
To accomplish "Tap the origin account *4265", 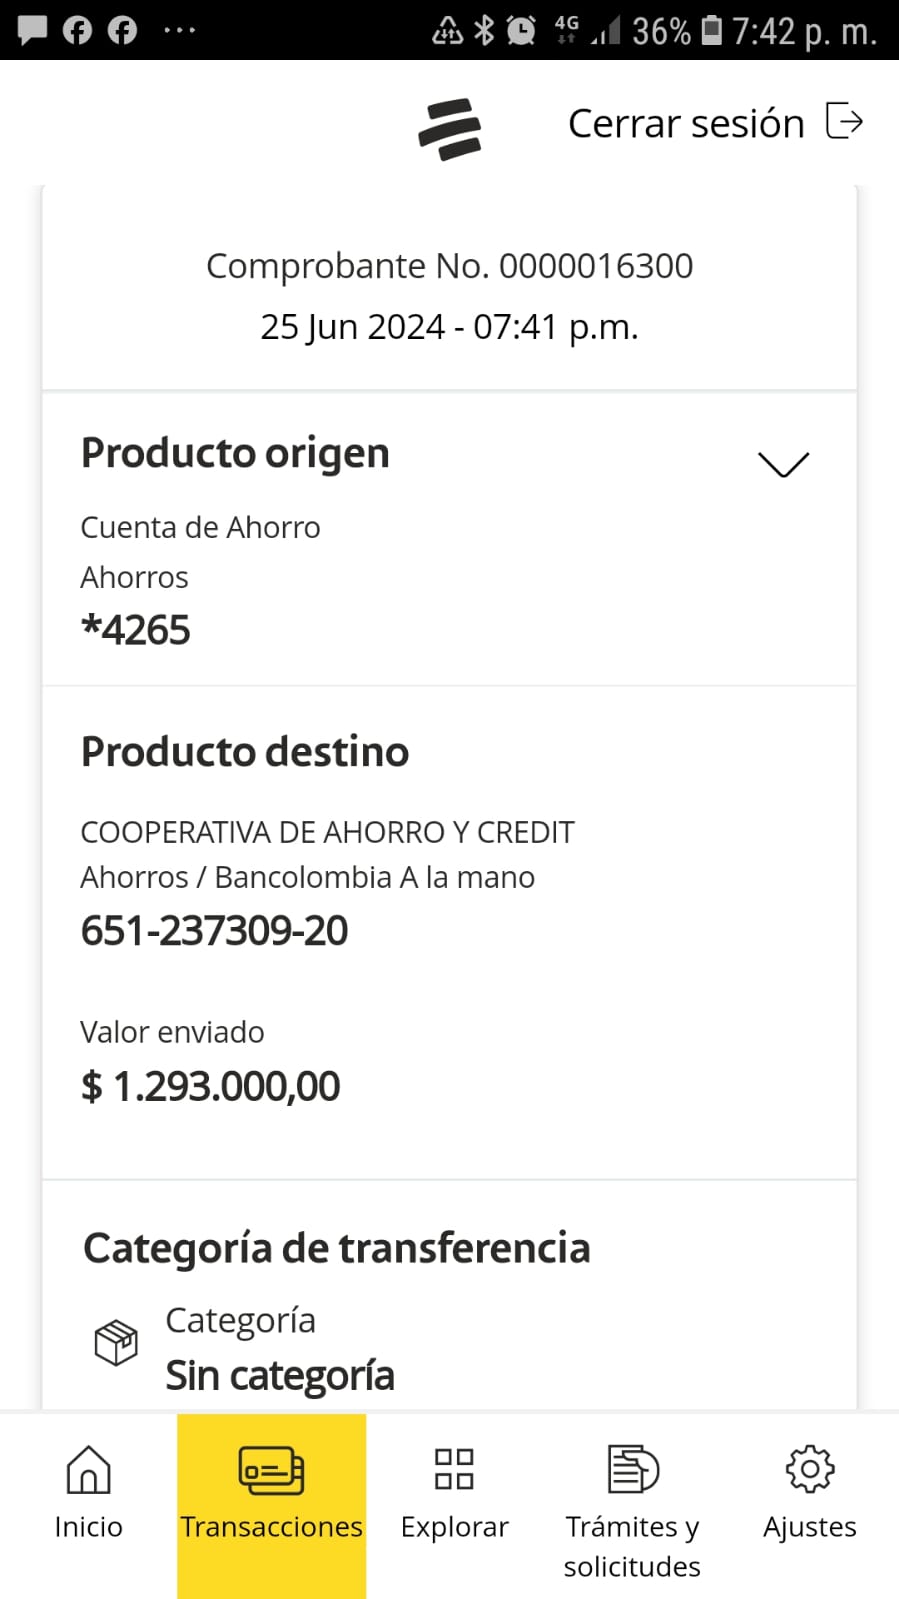I will point(136,630).
